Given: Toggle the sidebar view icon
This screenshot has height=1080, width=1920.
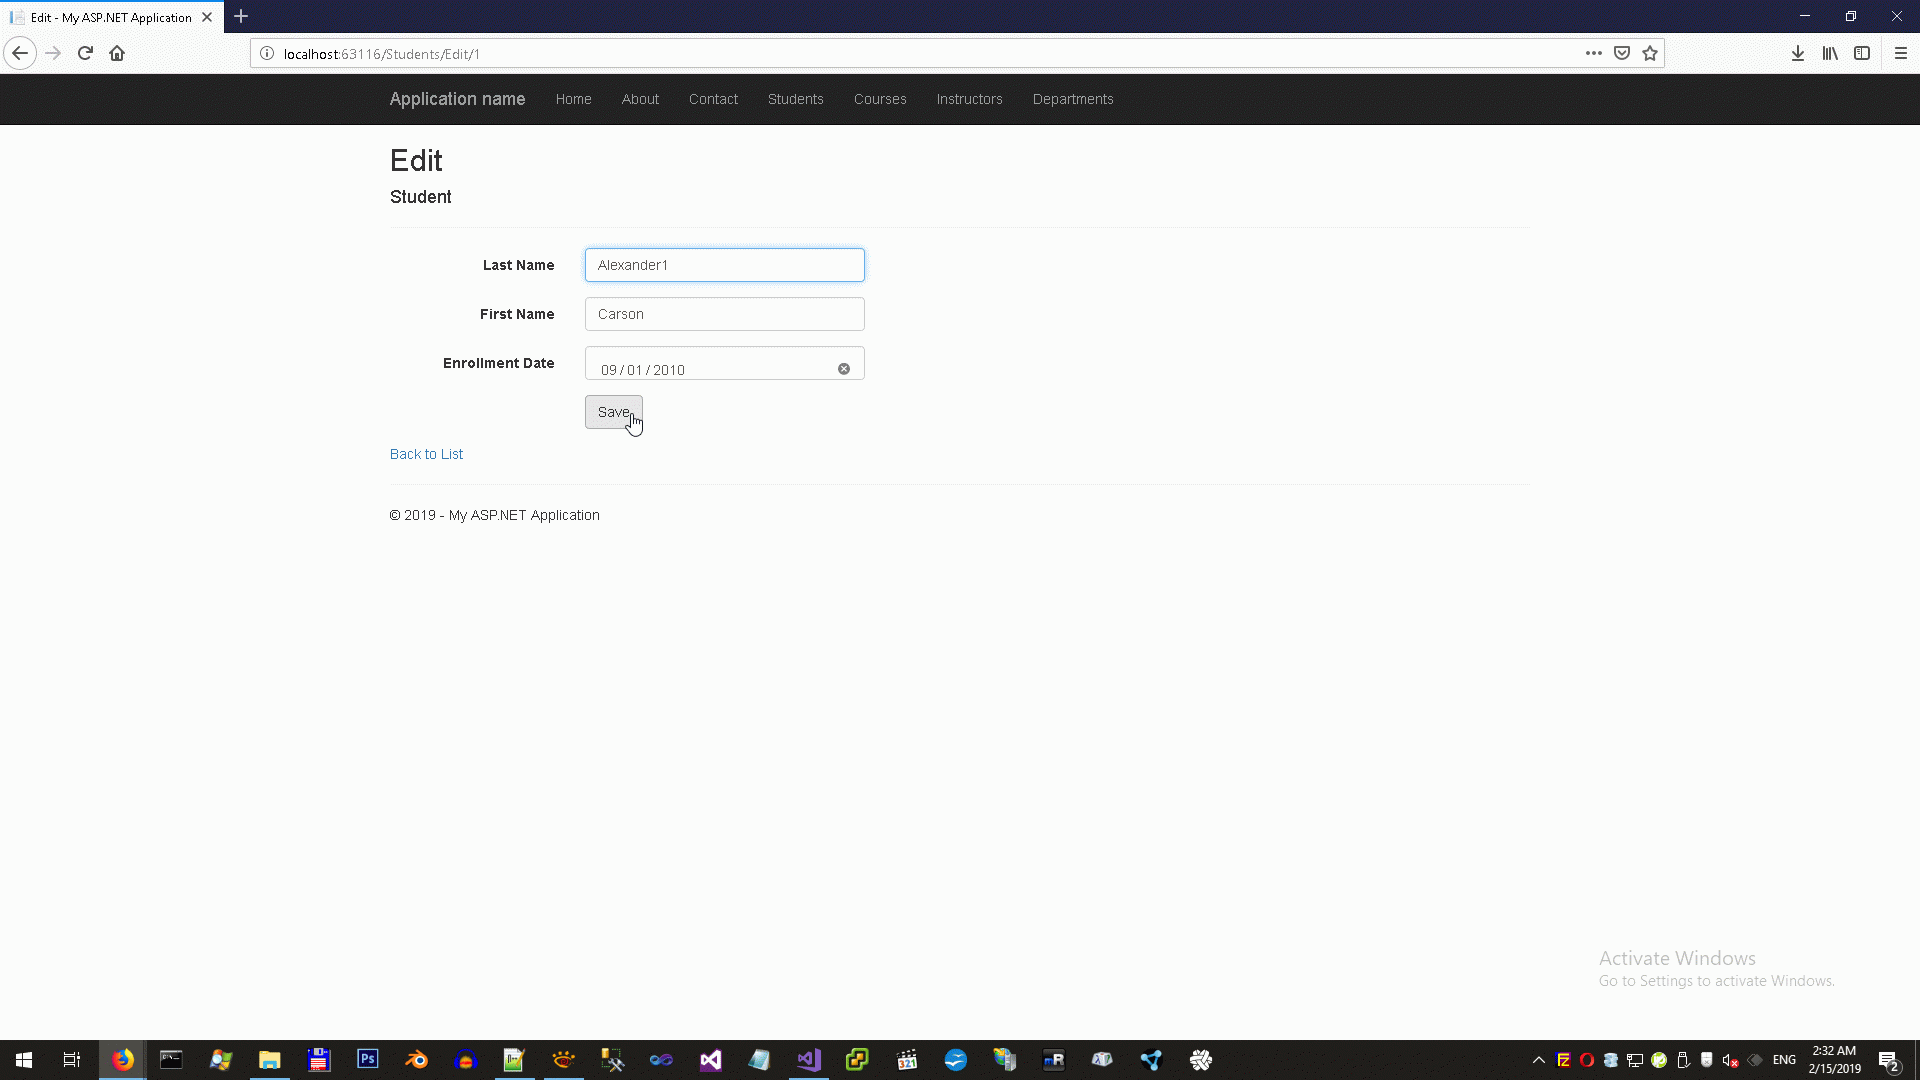Looking at the screenshot, I should 1862,53.
